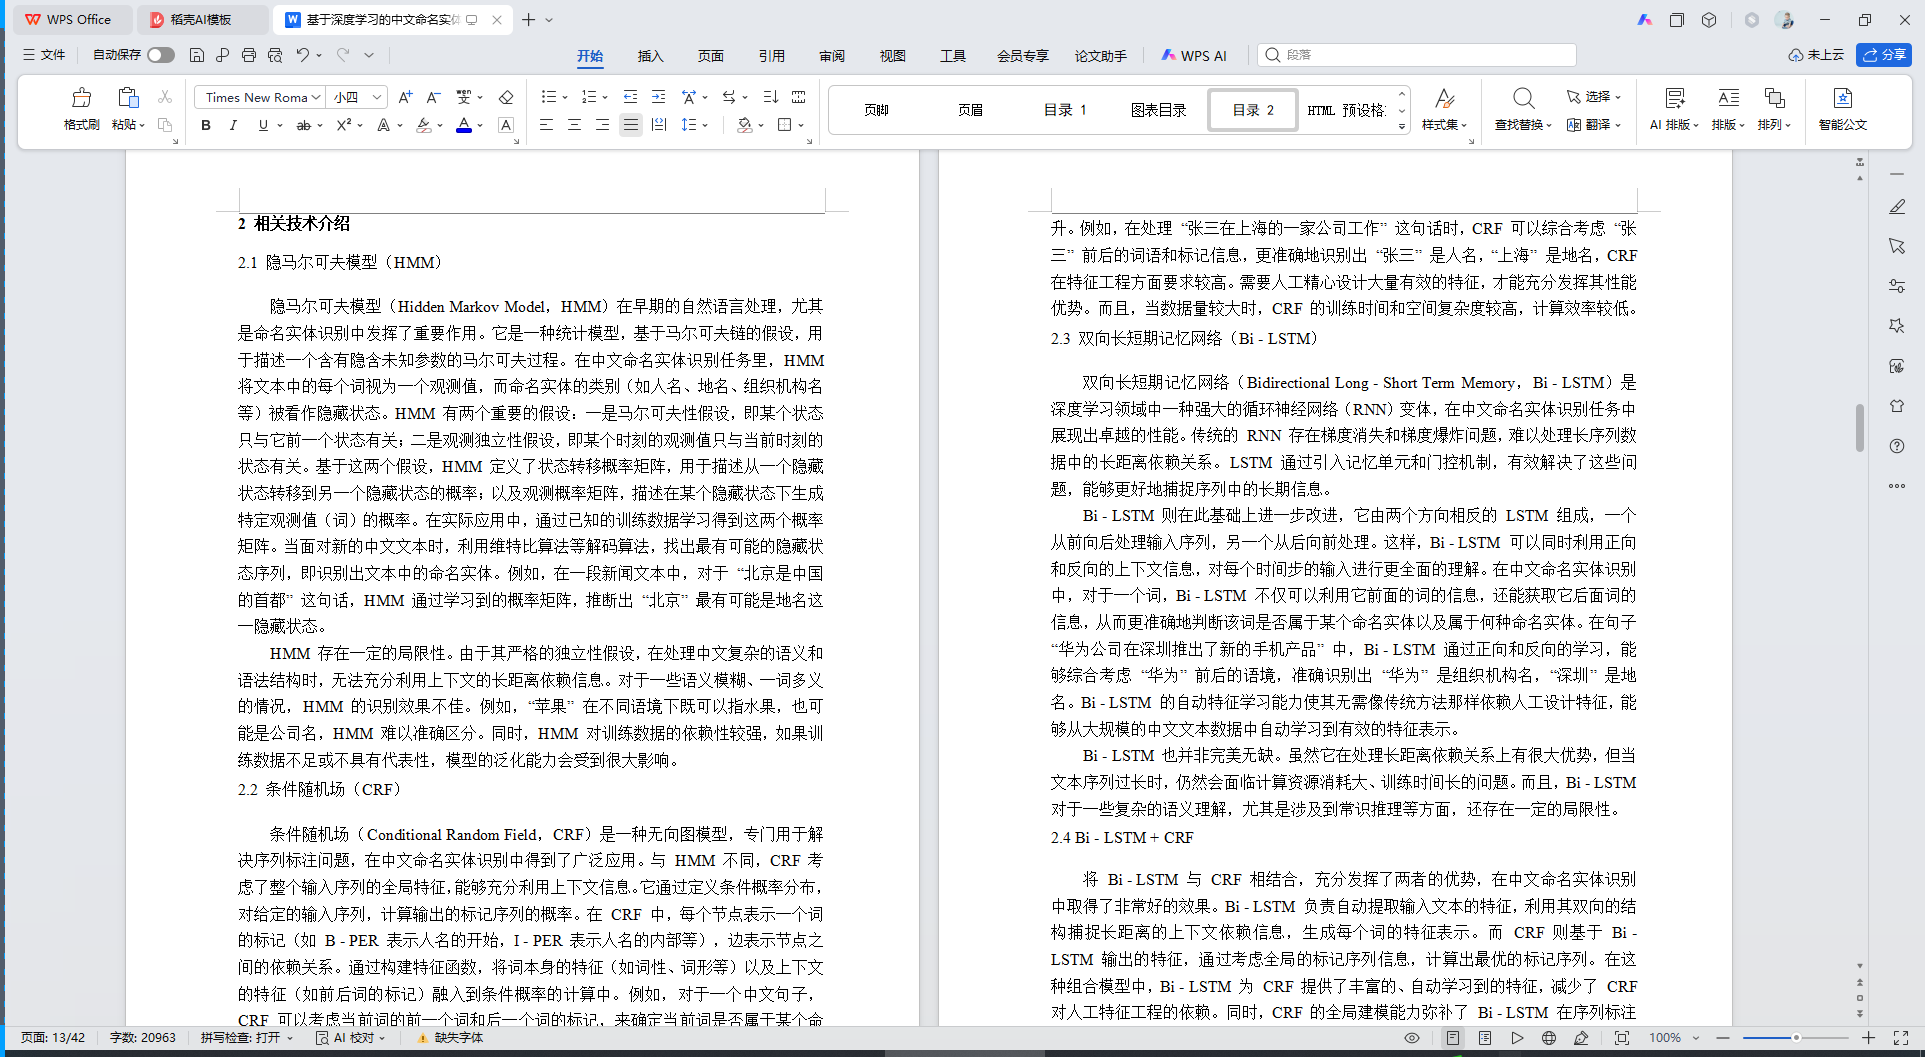This screenshot has height=1057, width=1925.
Task: Click the save document icon
Action: click(197, 55)
